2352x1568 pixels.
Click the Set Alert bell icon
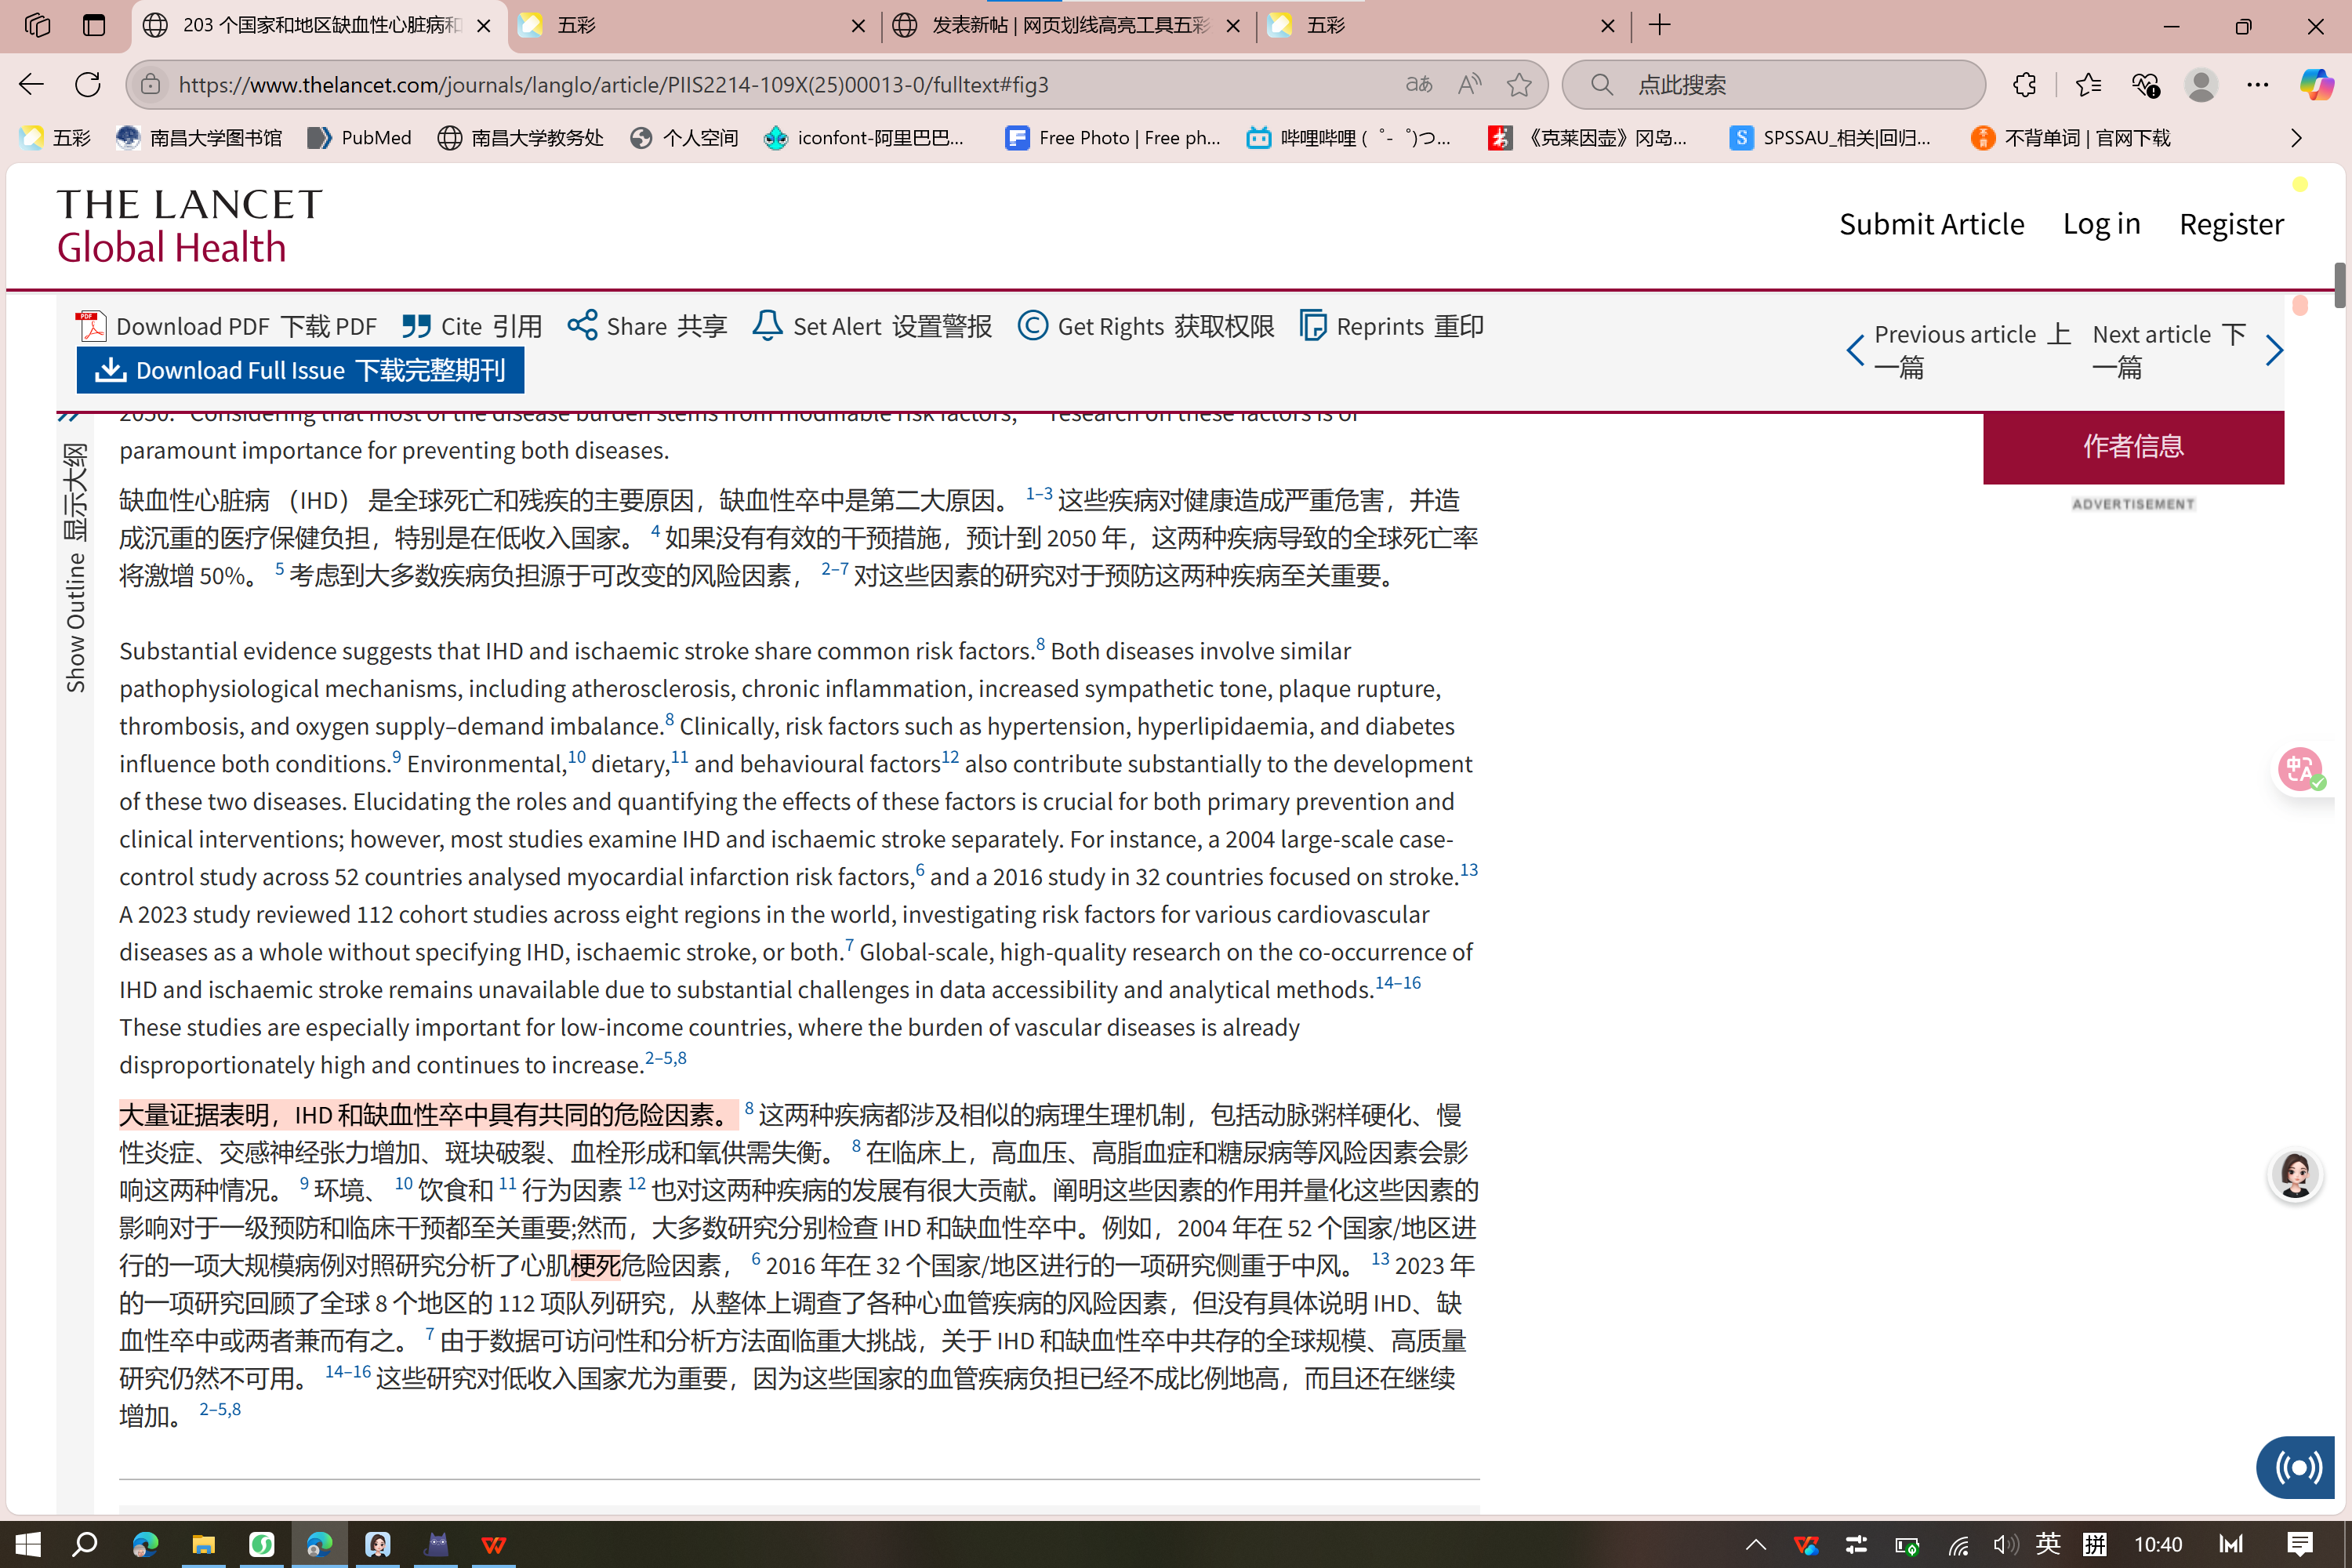point(767,325)
